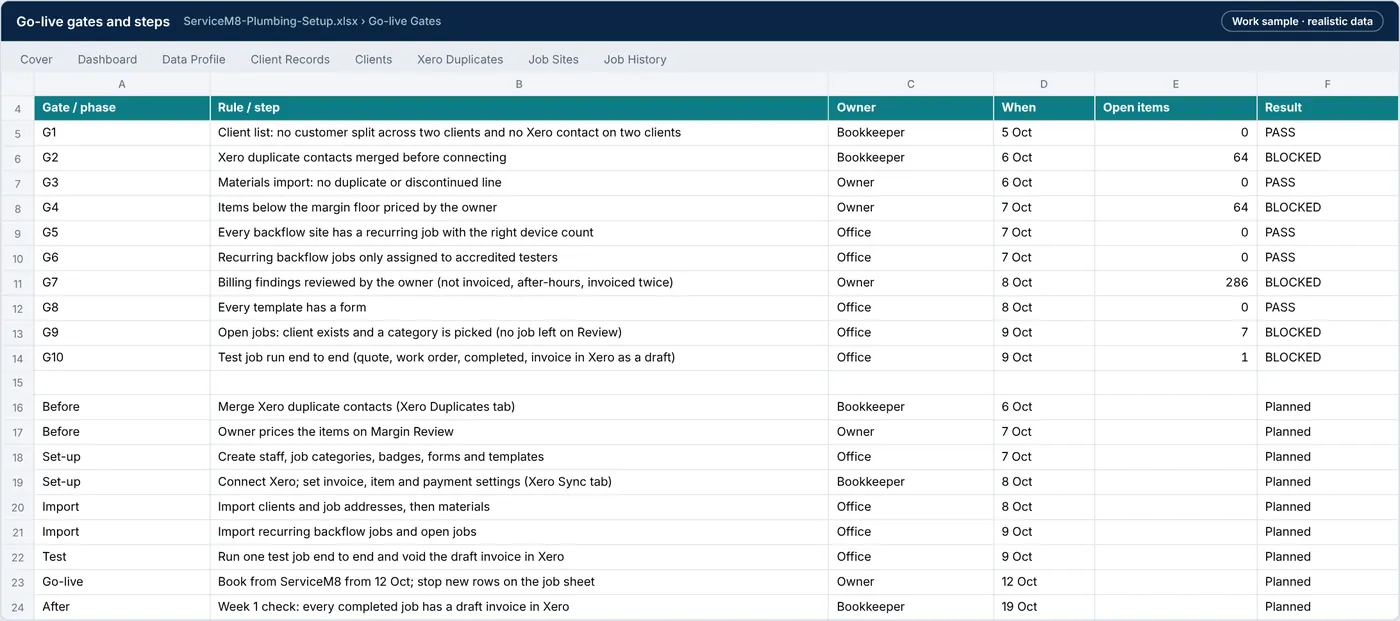Select the 'Test' phase cell

pos(122,557)
